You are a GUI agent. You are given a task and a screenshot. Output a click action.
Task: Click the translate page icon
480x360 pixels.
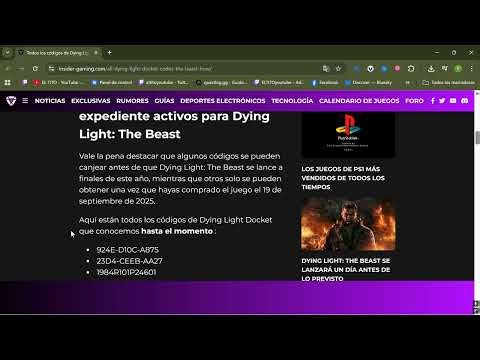pyautogui.click(x=326, y=69)
